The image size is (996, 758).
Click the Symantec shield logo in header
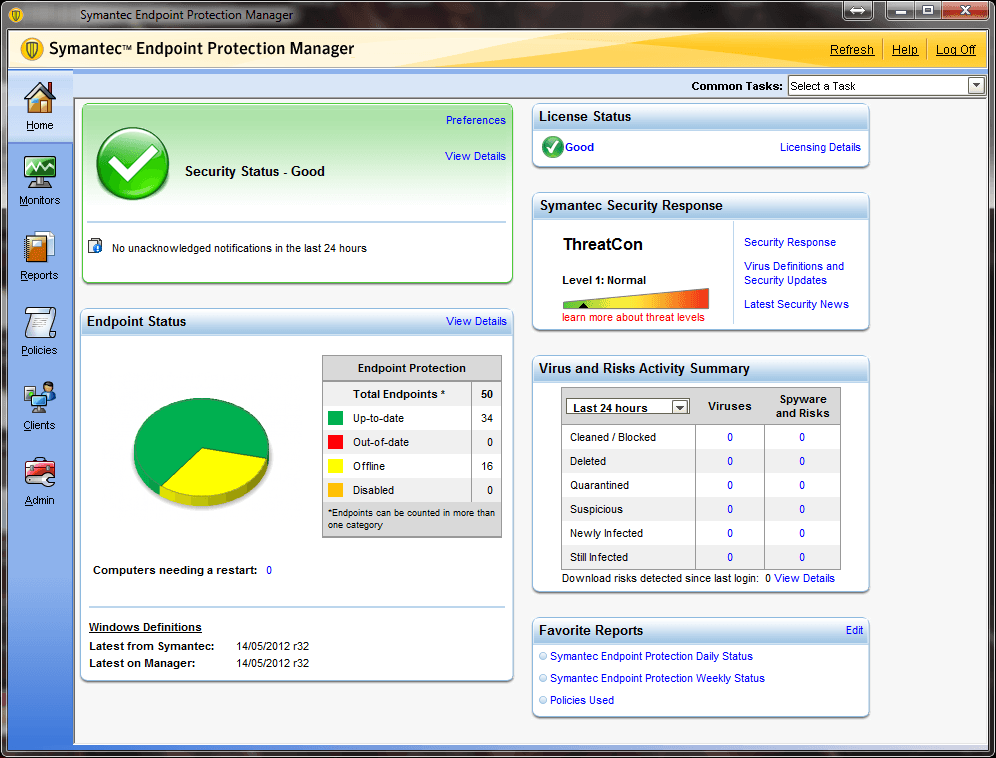coord(32,49)
